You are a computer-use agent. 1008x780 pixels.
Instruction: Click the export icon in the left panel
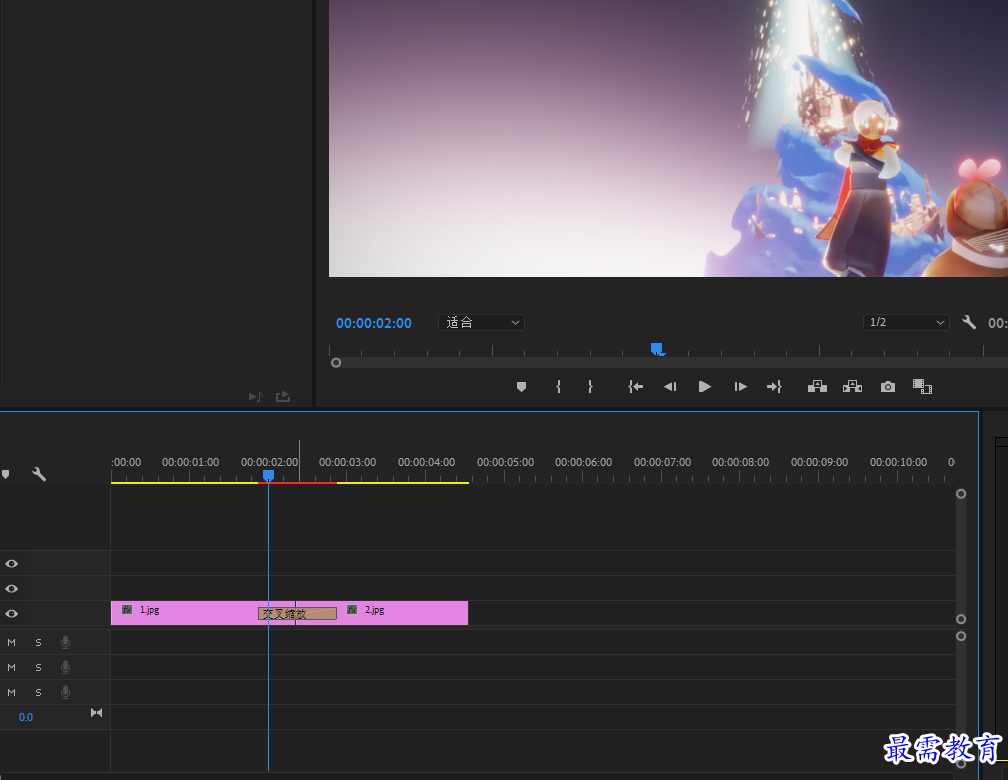coord(283,397)
